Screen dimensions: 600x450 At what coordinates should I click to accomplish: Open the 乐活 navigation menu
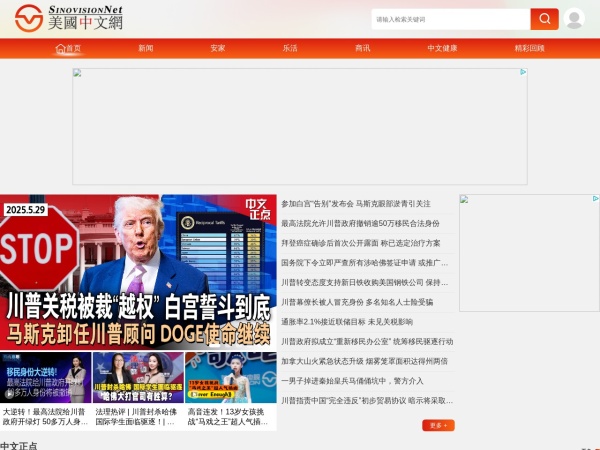click(x=290, y=48)
